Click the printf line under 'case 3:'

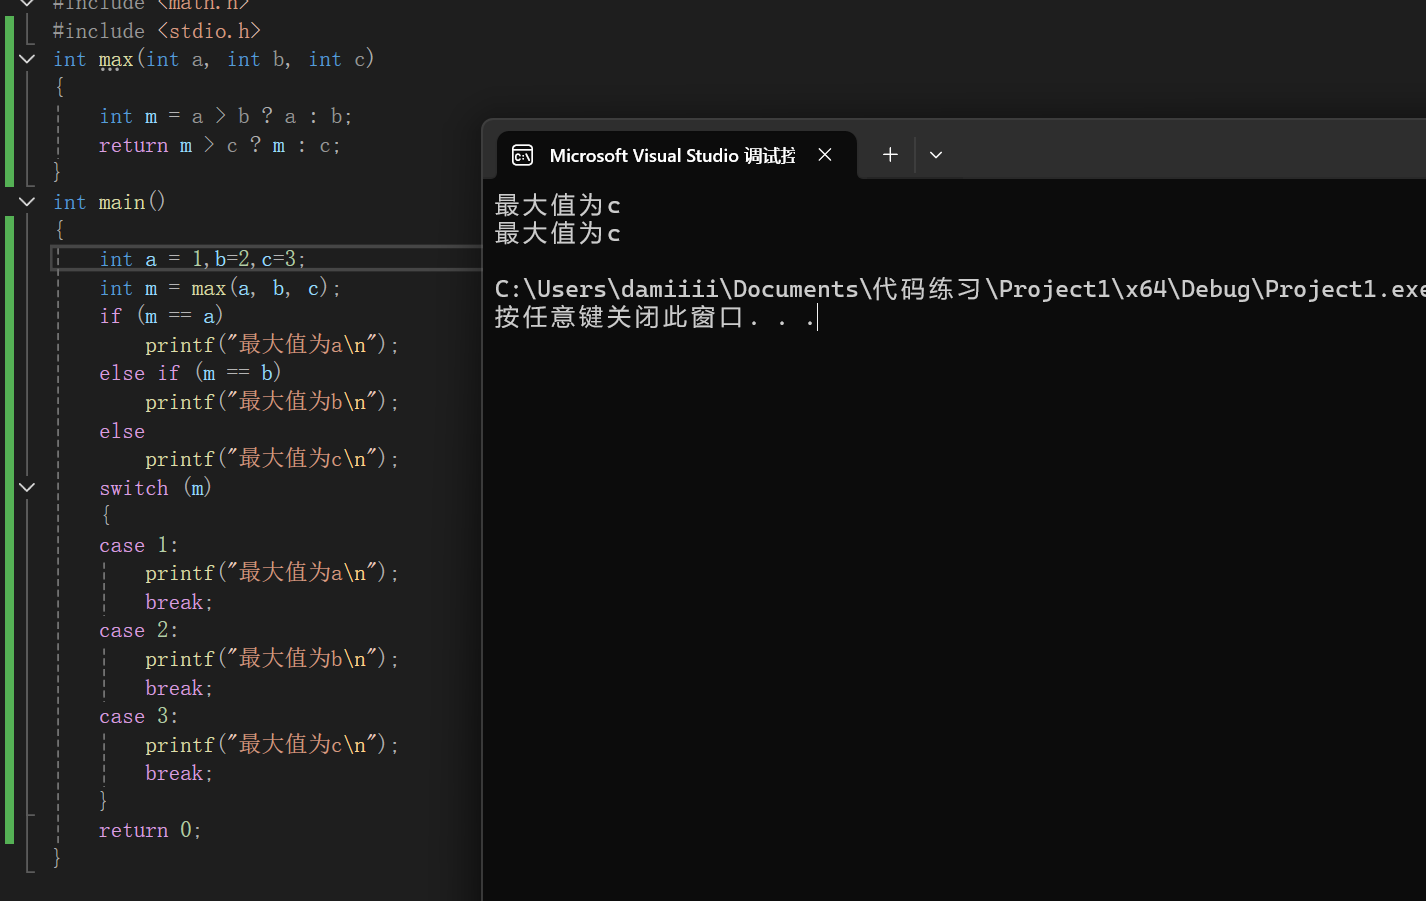(272, 744)
